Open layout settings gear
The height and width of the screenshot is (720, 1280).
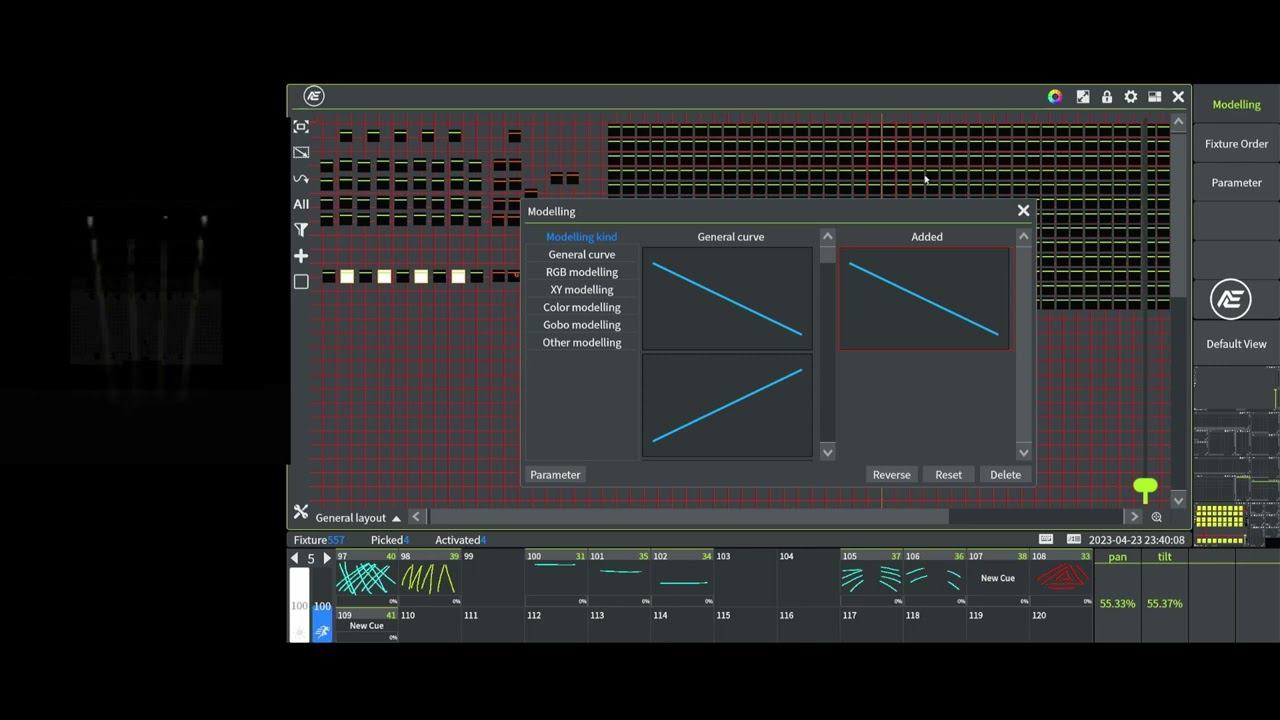(x=1131, y=97)
